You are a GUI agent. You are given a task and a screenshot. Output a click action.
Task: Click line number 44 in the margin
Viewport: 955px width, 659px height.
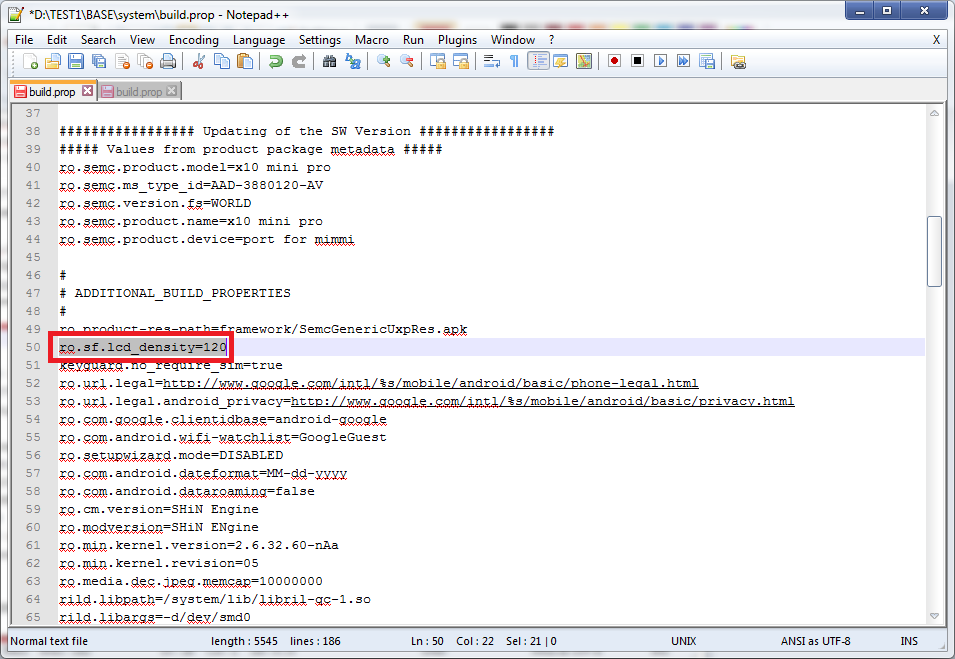[x=33, y=239]
